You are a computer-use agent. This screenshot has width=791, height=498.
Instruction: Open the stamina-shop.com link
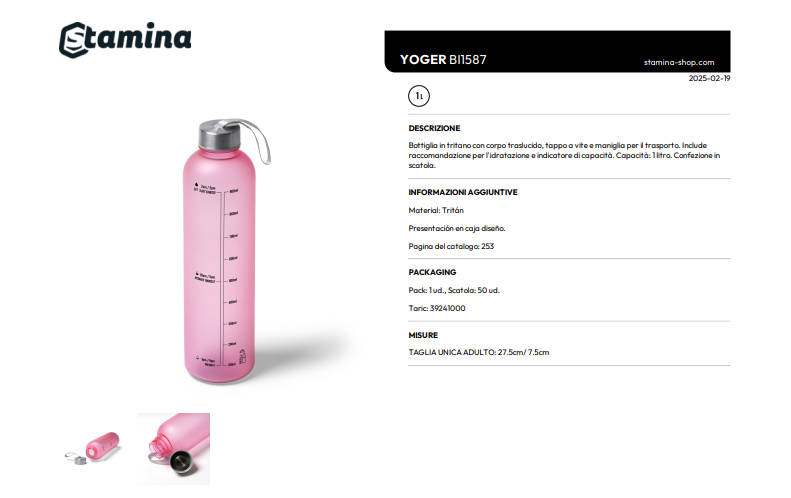(x=679, y=63)
